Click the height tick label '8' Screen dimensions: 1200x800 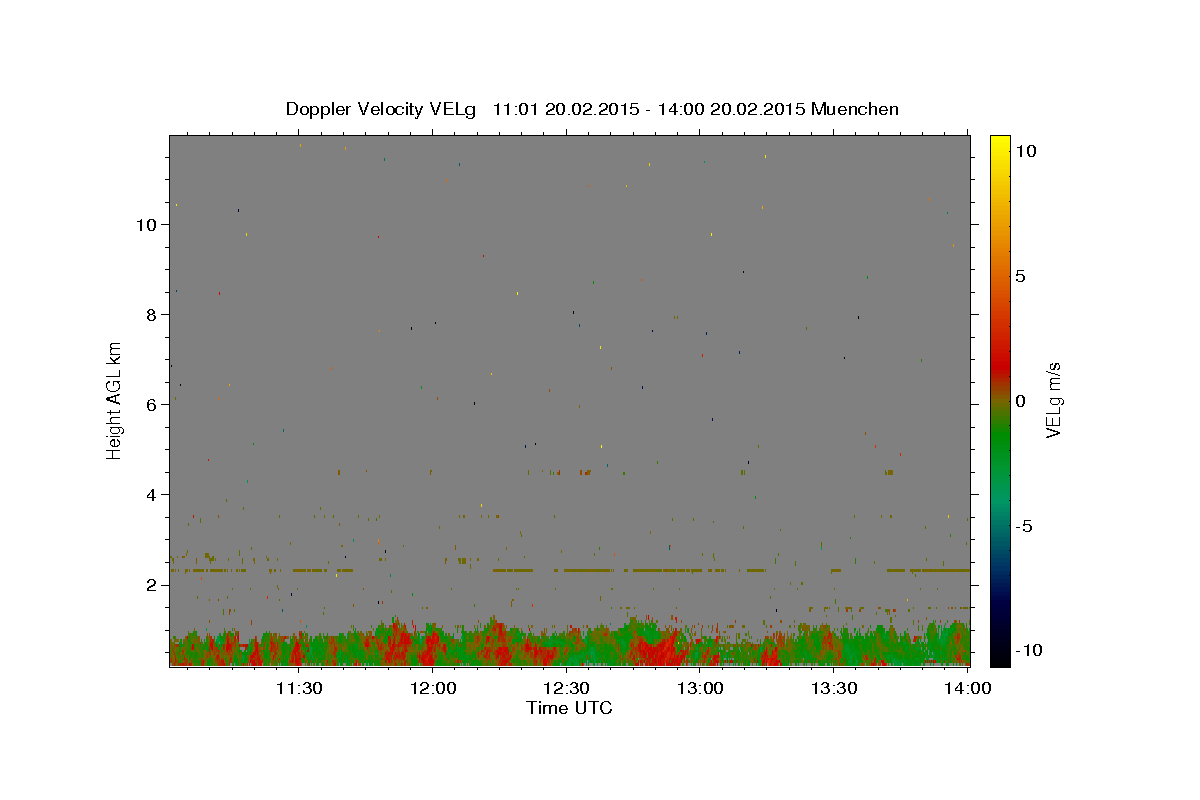tap(153, 315)
